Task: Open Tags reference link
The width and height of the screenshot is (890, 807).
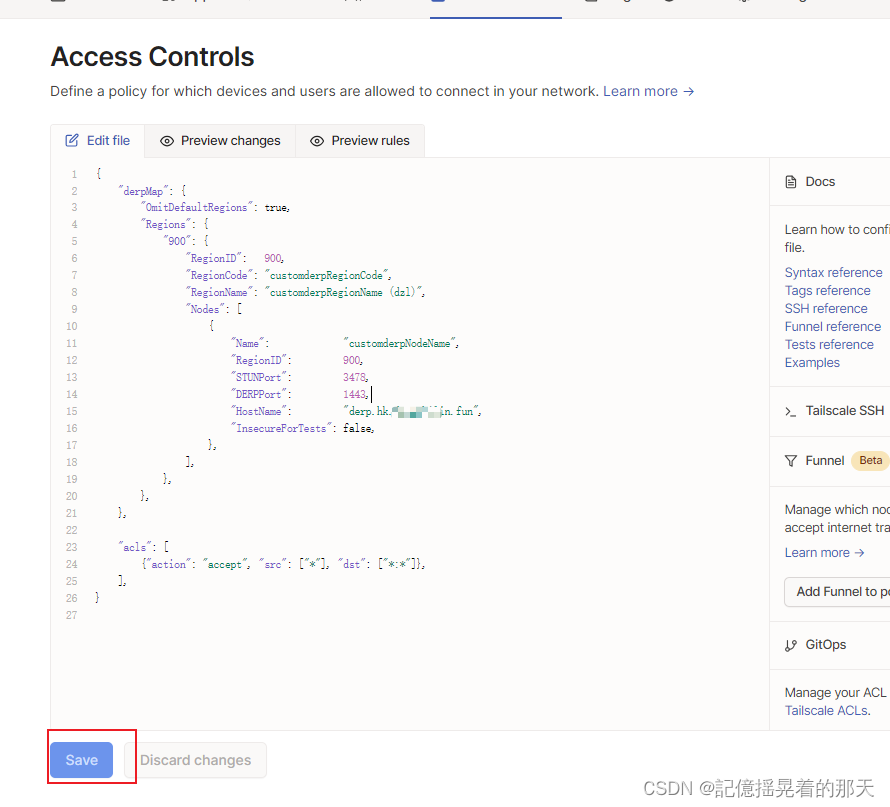Action: 827,291
